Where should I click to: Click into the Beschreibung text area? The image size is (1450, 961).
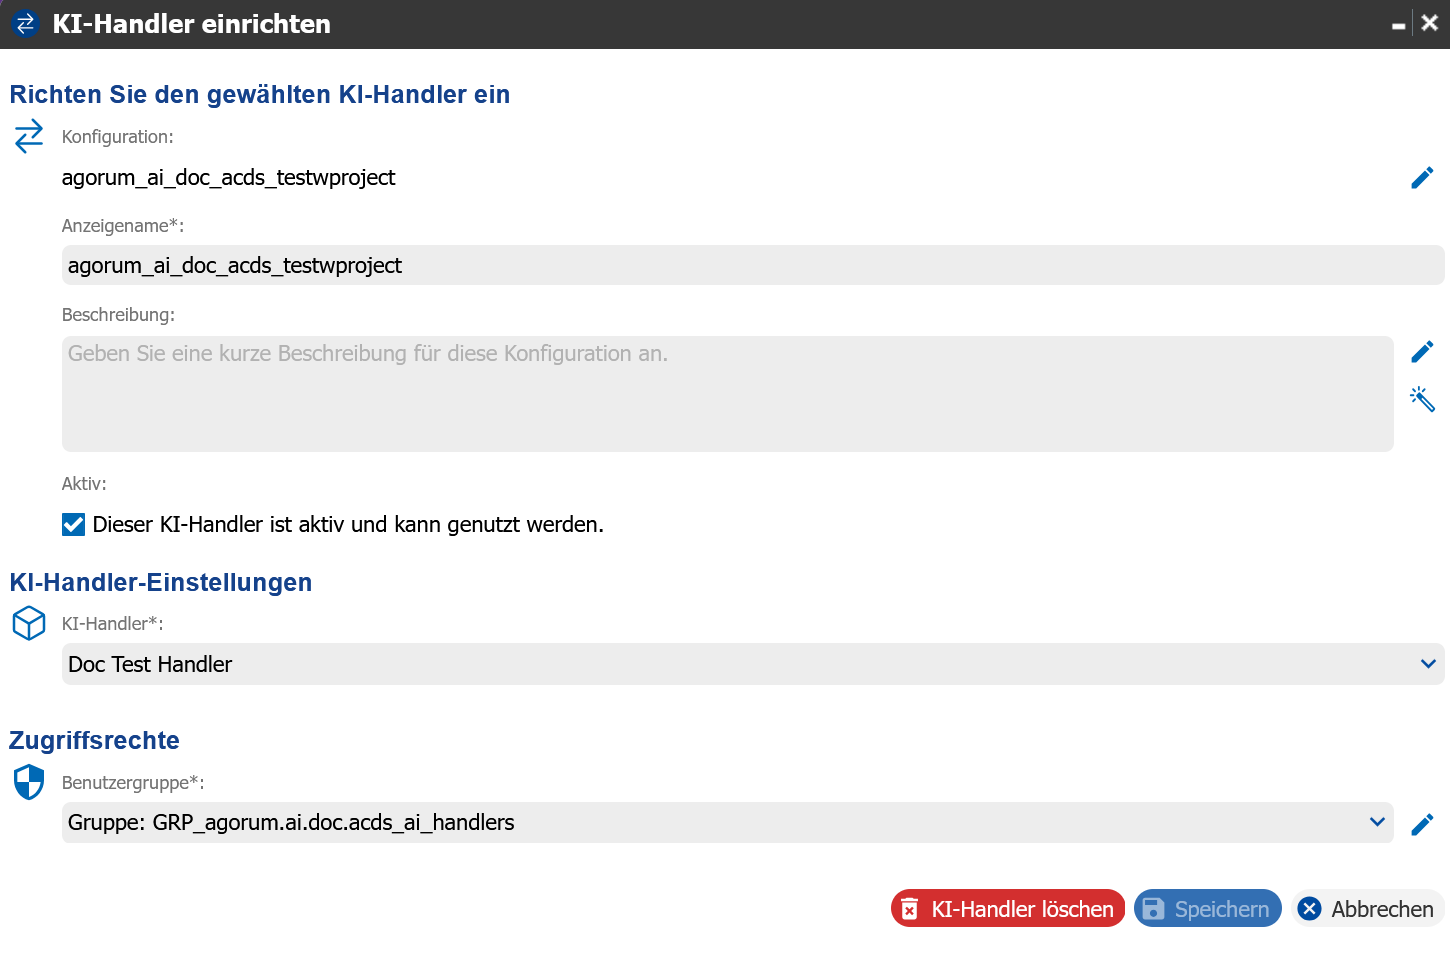coord(727,394)
